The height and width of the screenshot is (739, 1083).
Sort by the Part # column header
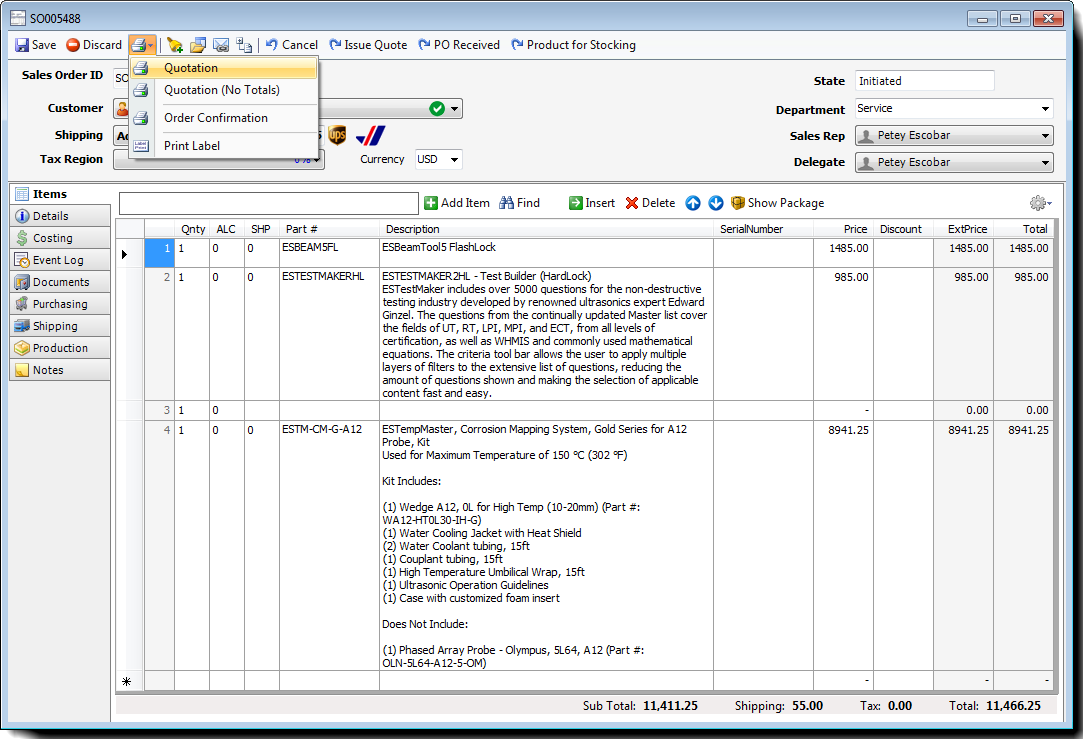pyautogui.click(x=329, y=229)
